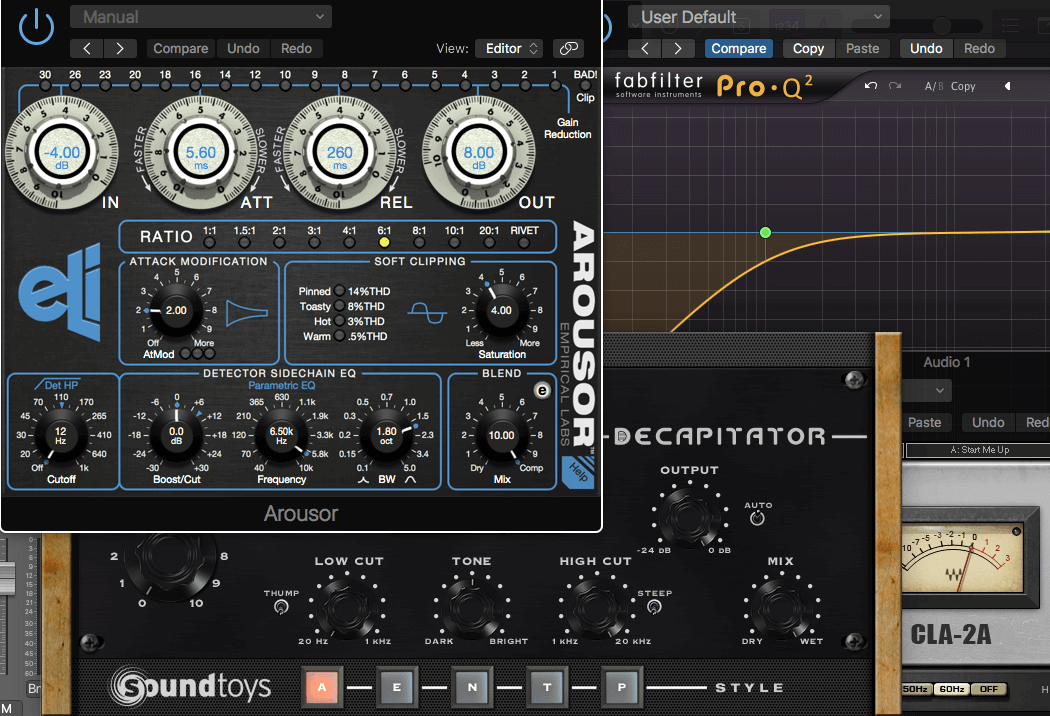Screen dimensions: 1050x716
Task: Click the ATT knob showing 5.60 ms
Action: click(x=201, y=153)
